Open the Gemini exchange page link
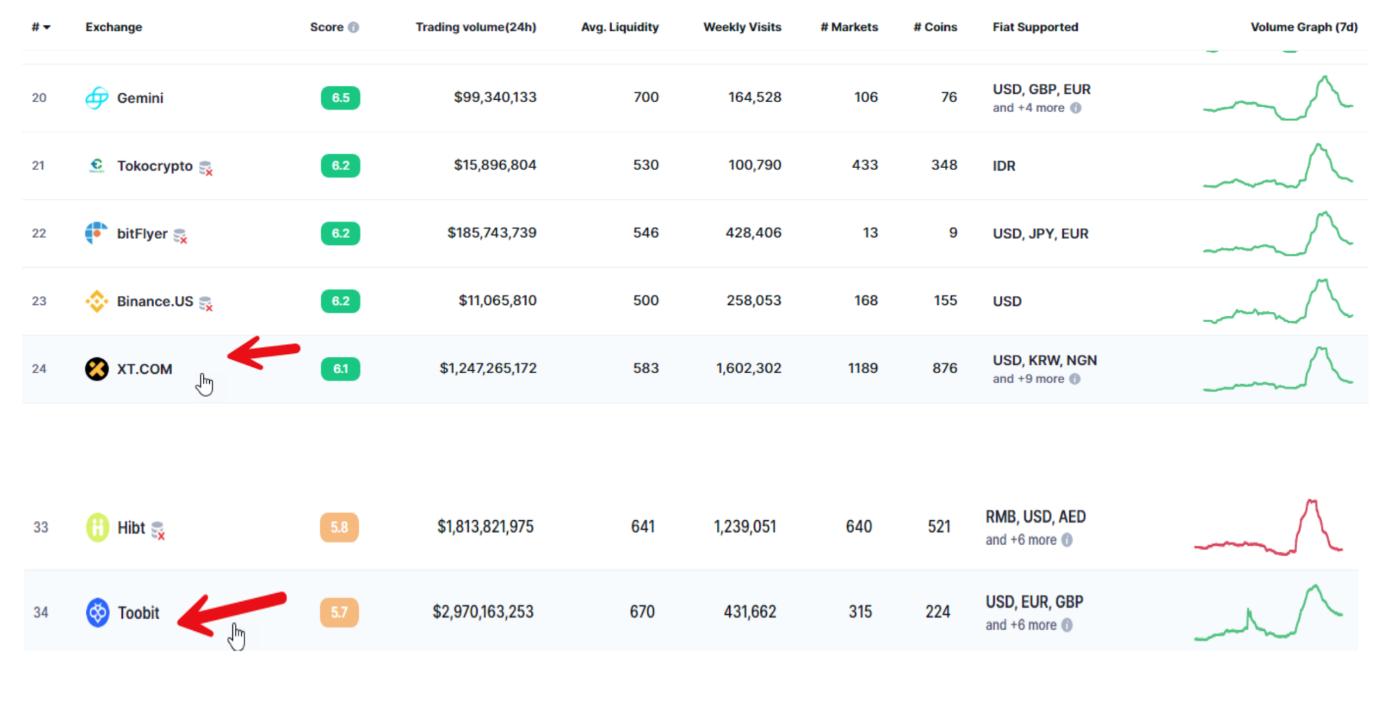The width and height of the screenshot is (1381, 703). [x=140, y=98]
